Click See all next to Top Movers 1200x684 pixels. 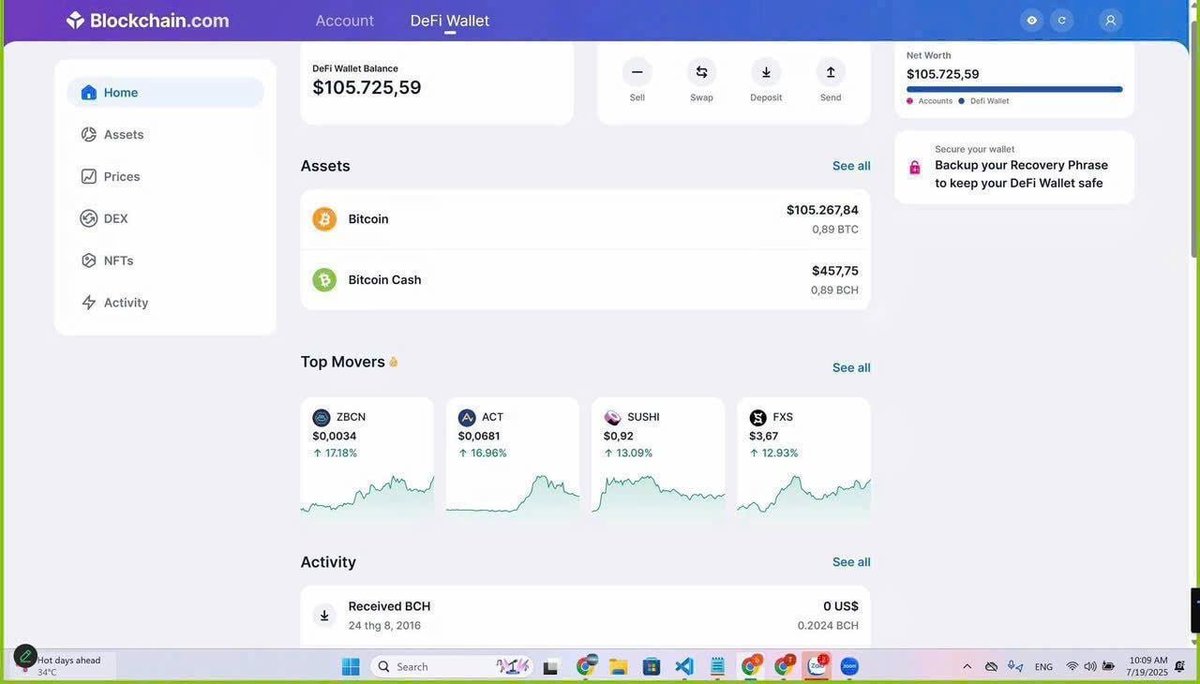(x=851, y=368)
